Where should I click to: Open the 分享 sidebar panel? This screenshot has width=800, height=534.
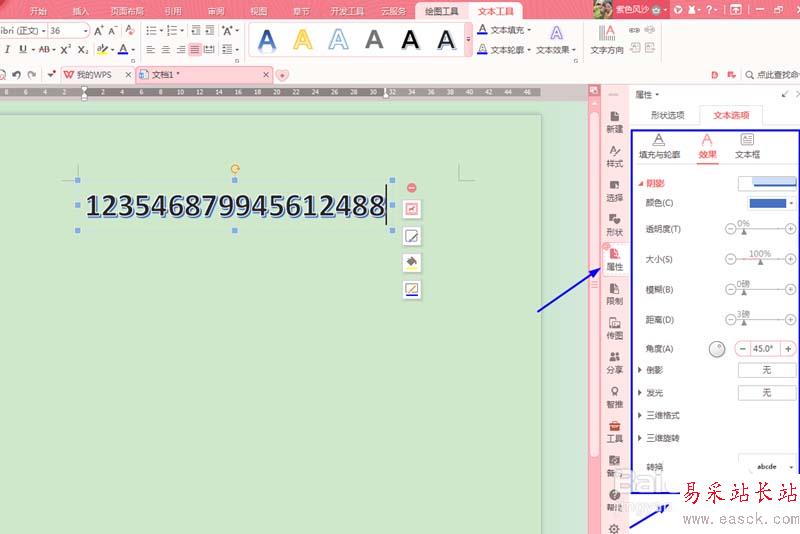[x=614, y=363]
